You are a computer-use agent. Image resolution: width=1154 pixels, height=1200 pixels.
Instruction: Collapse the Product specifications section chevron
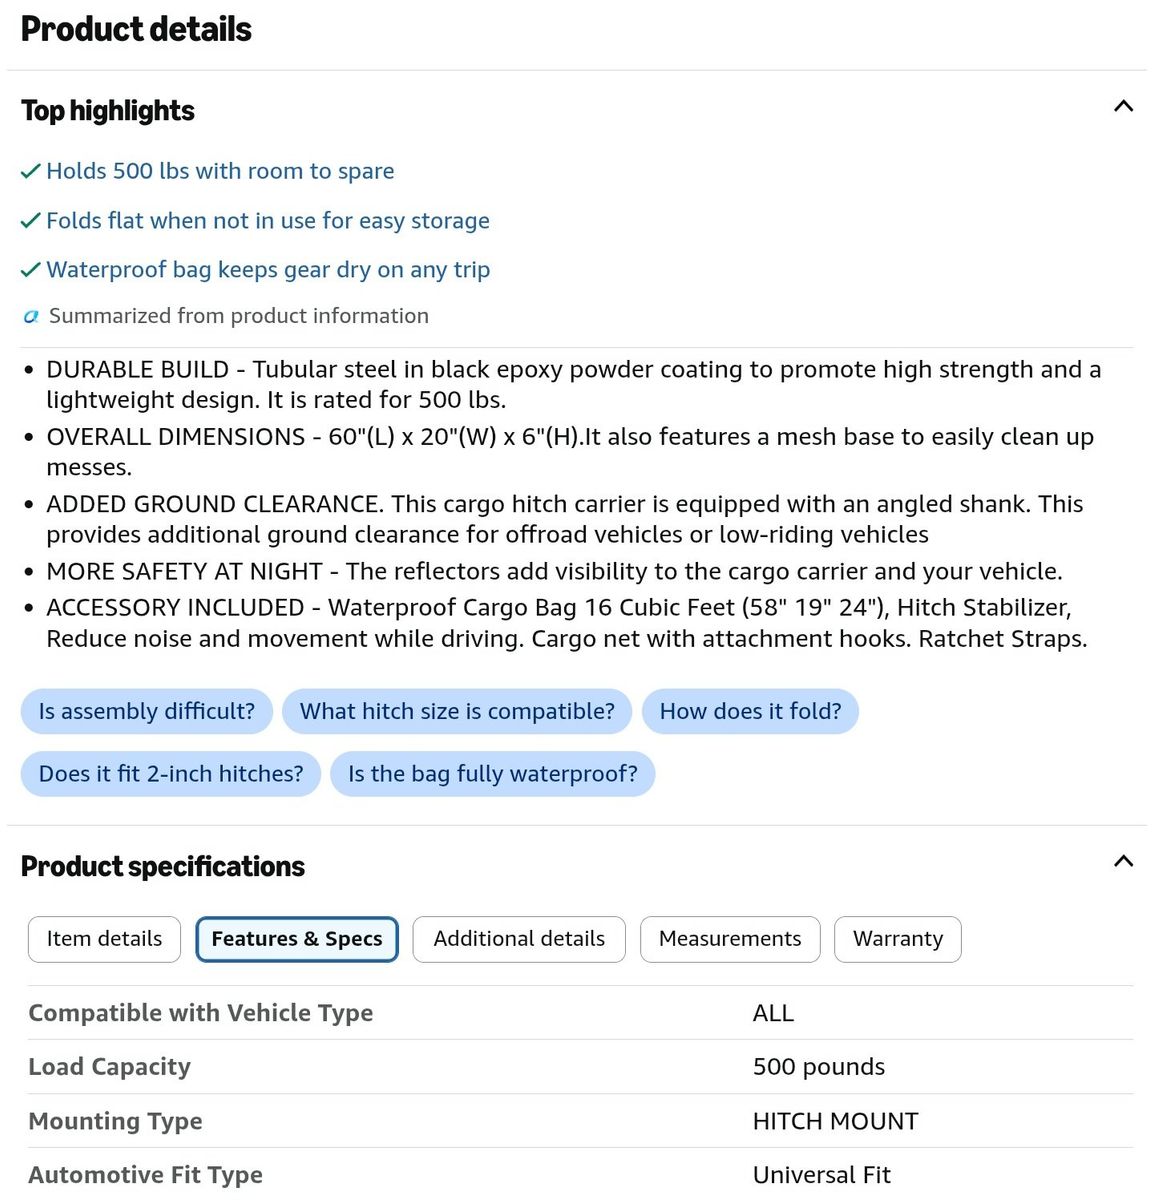1123,861
